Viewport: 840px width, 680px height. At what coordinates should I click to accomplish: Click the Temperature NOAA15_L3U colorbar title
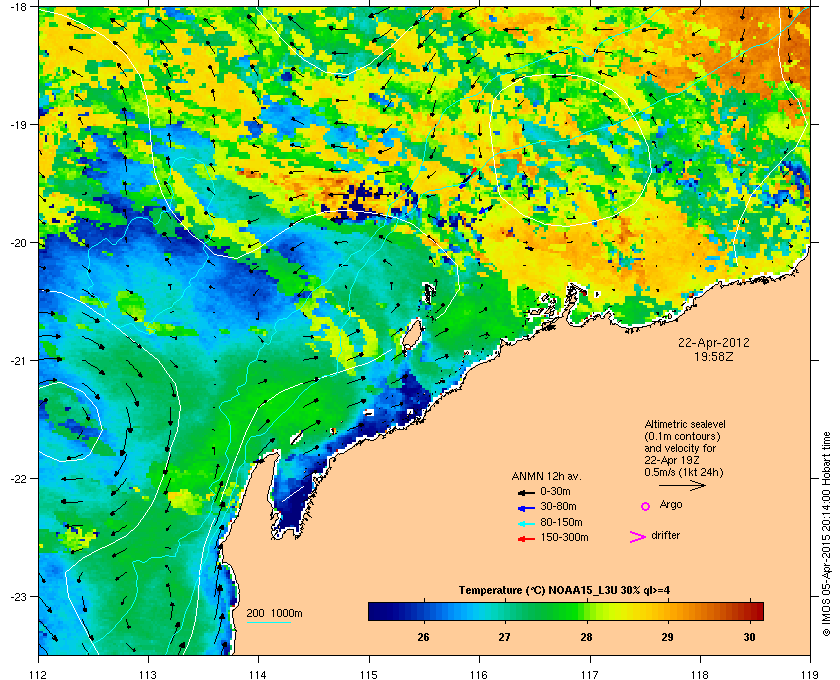(x=564, y=591)
